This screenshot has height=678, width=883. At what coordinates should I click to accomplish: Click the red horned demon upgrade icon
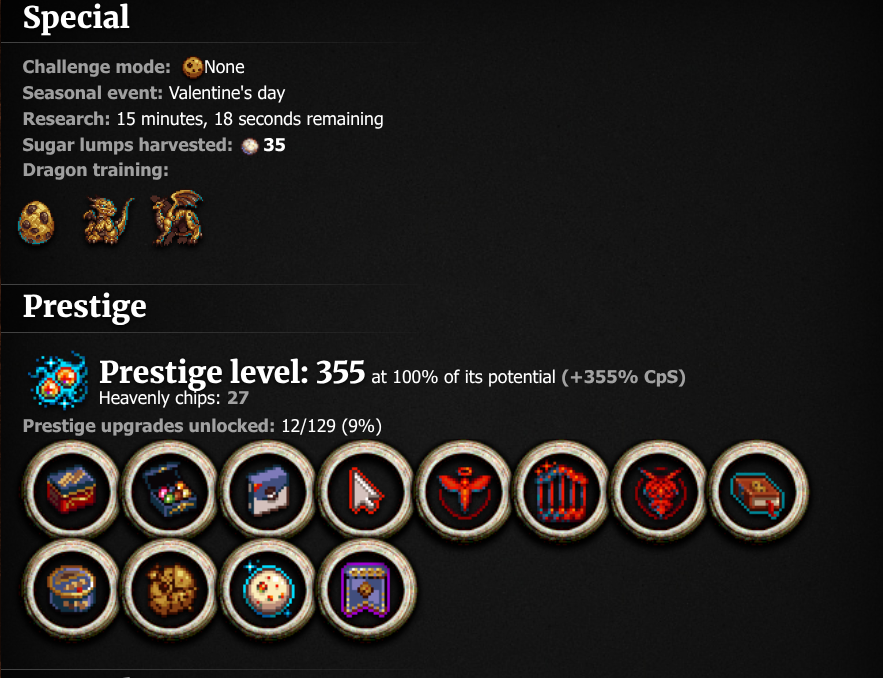click(x=659, y=489)
